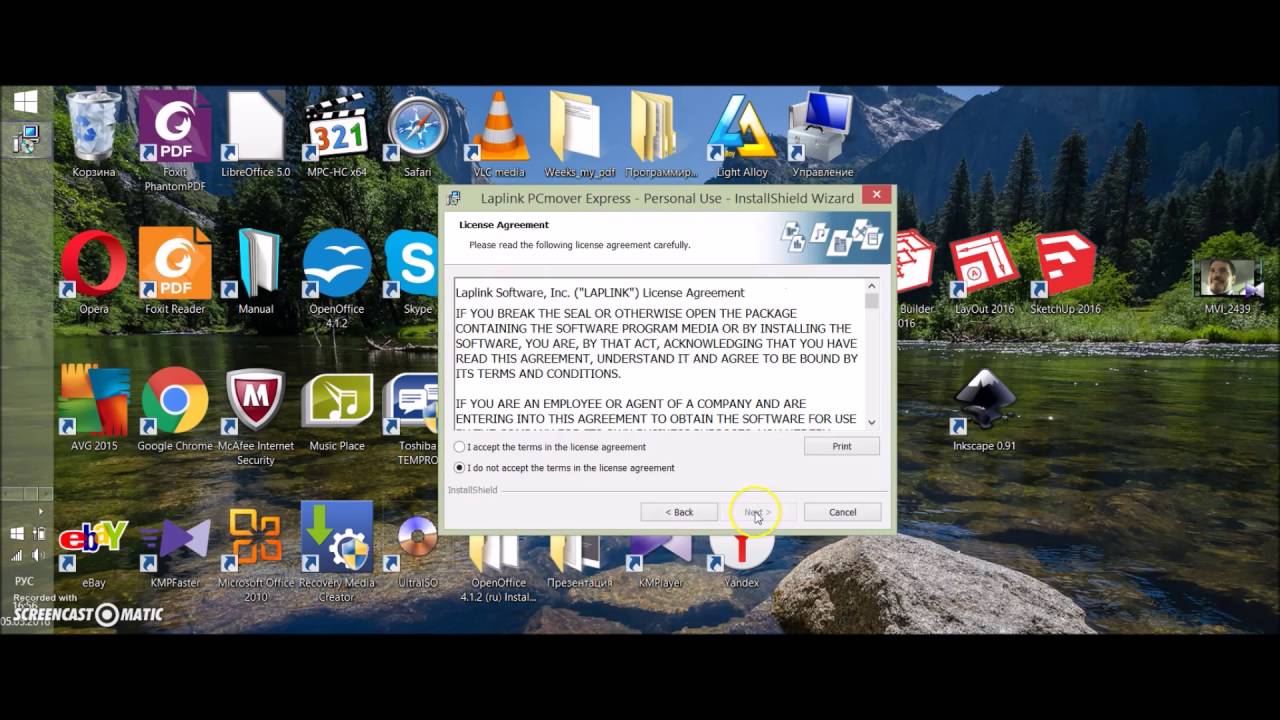Click the SketchUp 2016 icon
Image resolution: width=1280 pixels, height=720 pixels.
tap(1066, 264)
